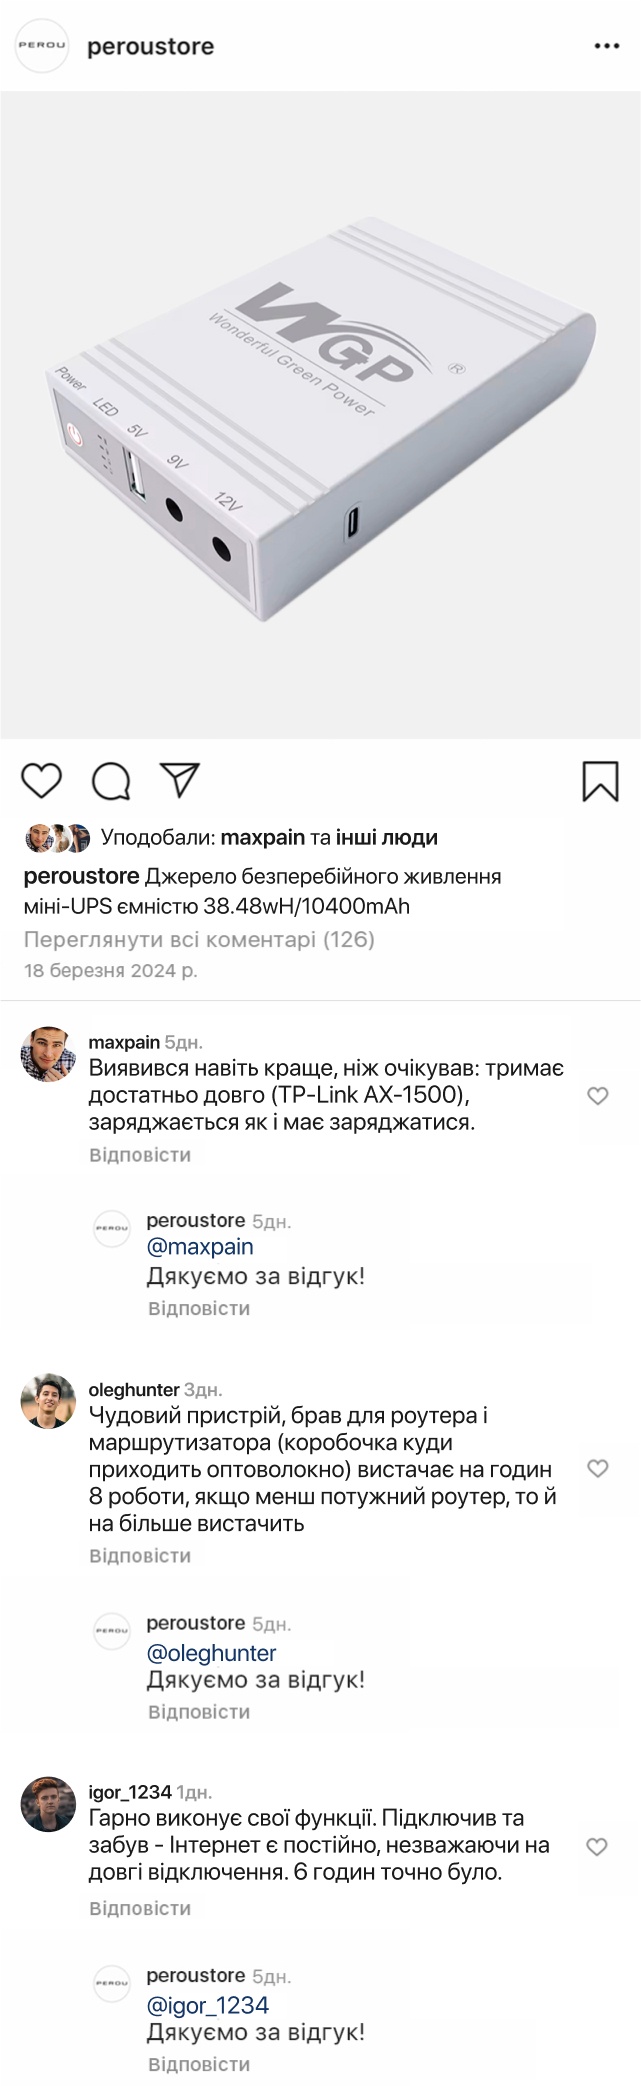Open the Perou store profile logo in the header
Image resolution: width=641 pixels, height=2086 pixels.
pyautogui.click(x=43, y=46)
